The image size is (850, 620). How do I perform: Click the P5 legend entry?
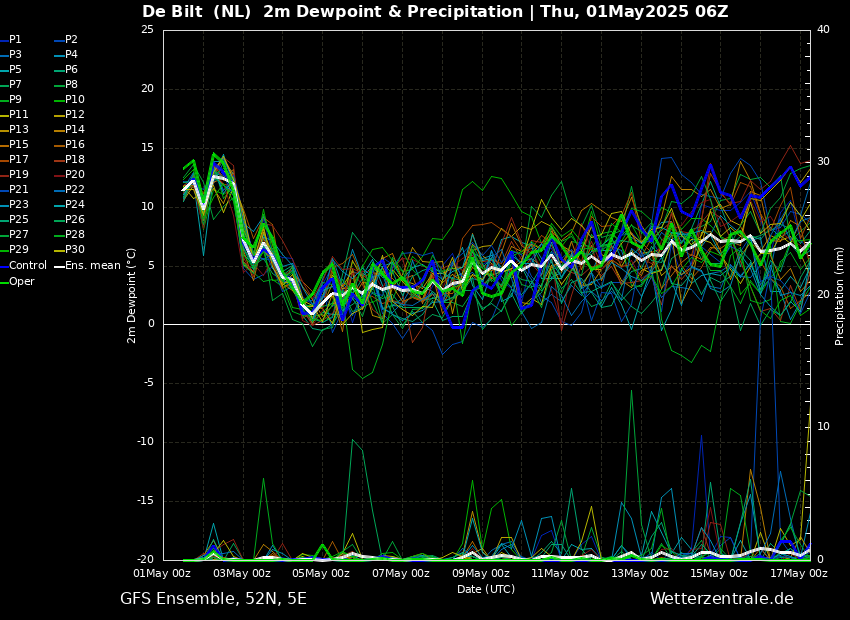(x=11, y=69)
